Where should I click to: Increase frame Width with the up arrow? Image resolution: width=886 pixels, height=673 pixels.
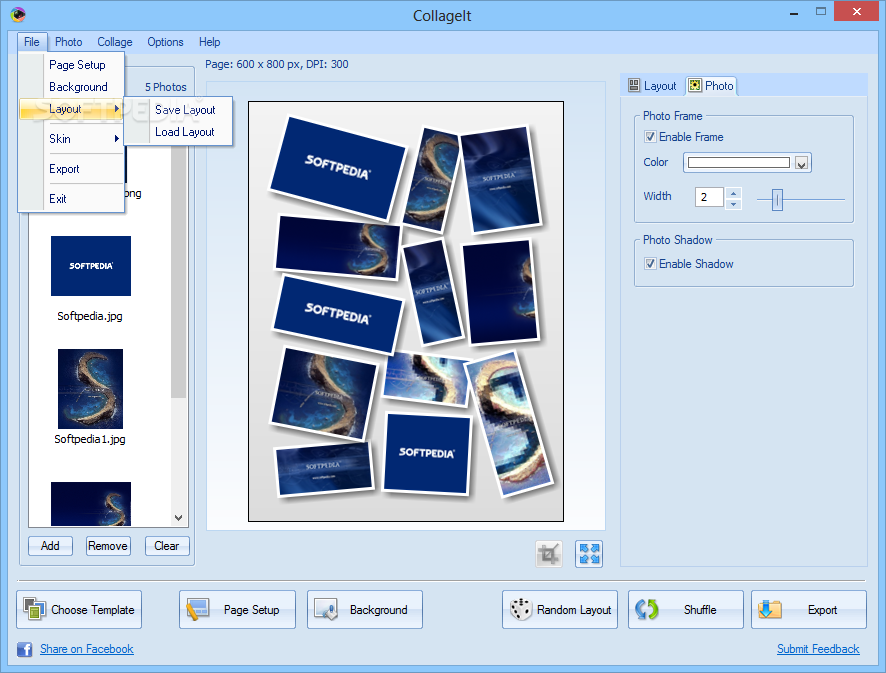(x=733, y=192)
